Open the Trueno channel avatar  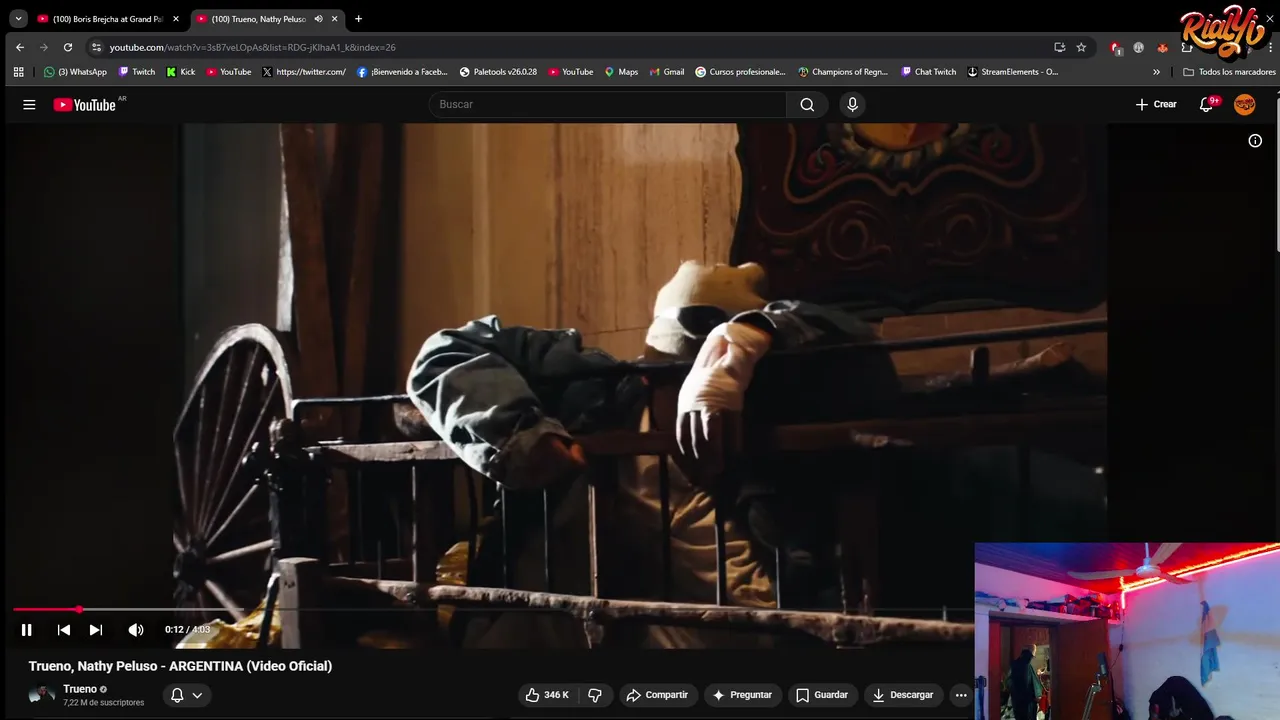pyautogui.click(x=42, y=695)
